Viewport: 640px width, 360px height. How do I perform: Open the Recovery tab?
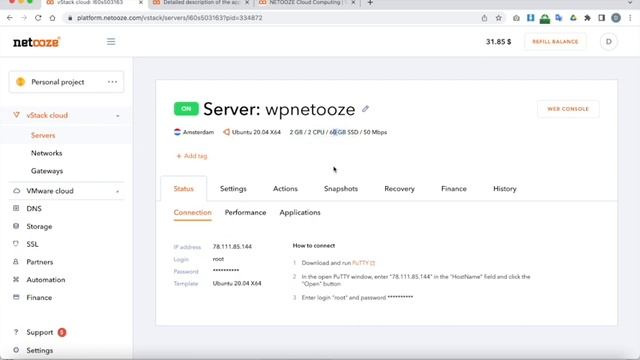click(x=400, y=189)
